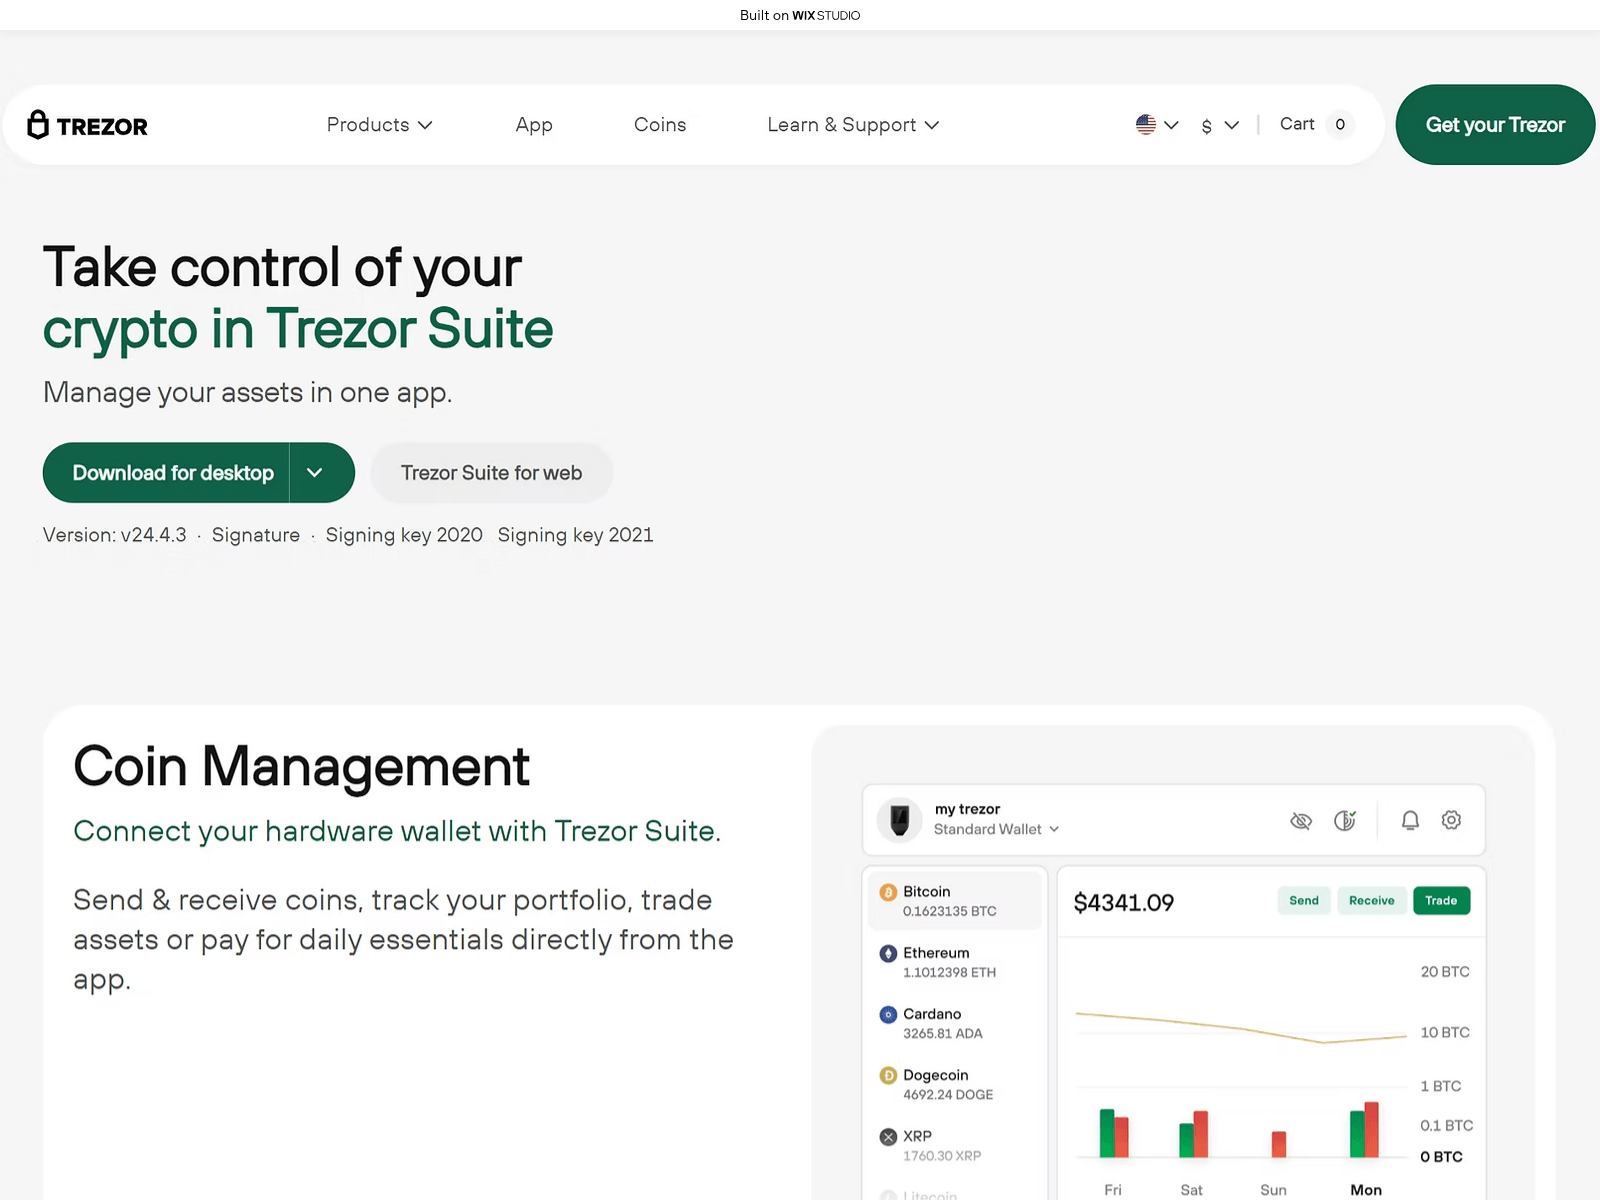Click the Bitcoin coin icon
This screenshot has height=1200, width=1600.
(x=888, y=892)
